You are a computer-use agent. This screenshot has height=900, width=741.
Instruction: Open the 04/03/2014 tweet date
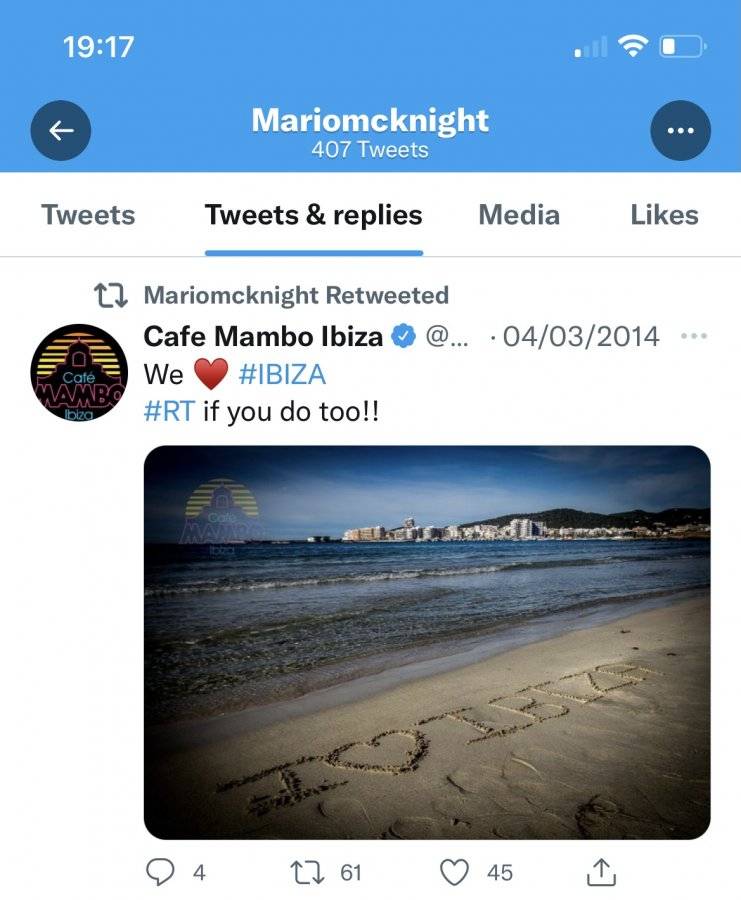[581, 336]
